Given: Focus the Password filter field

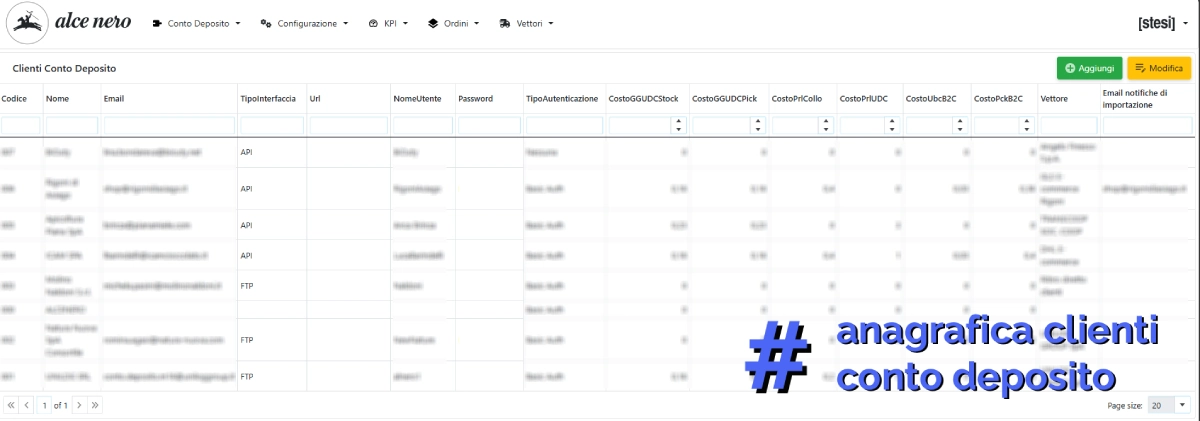Looking at the screenshot, I should (489, 126).
